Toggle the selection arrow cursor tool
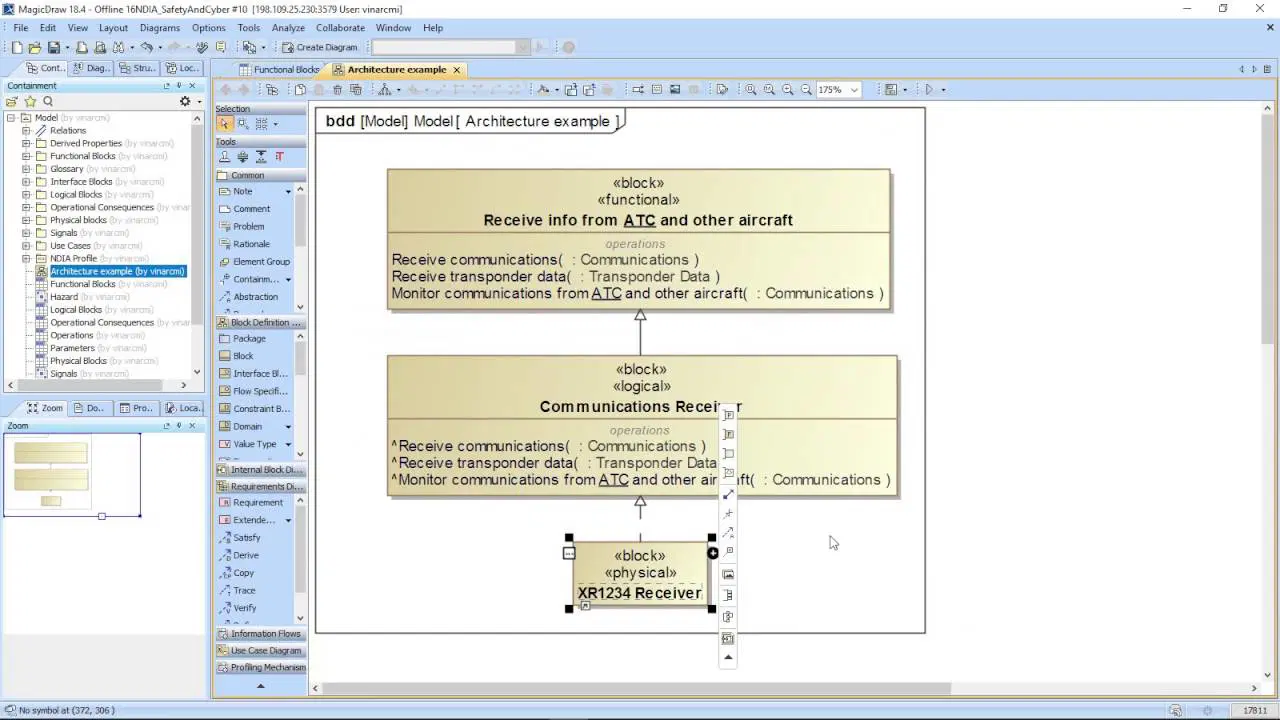 [x=224, y=124]
